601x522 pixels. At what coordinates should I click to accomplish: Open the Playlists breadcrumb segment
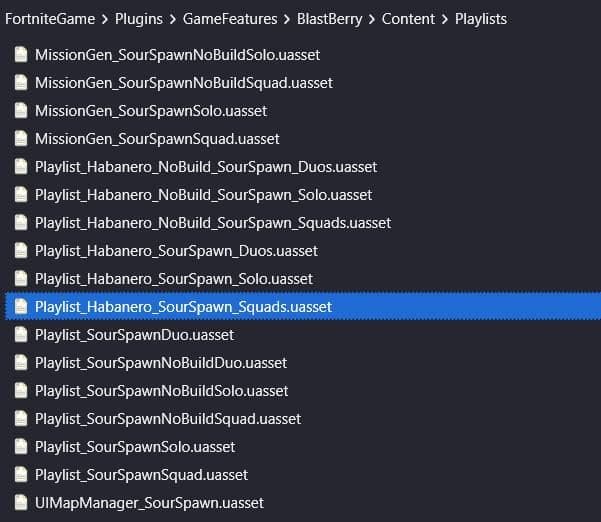tap(481, 19)
